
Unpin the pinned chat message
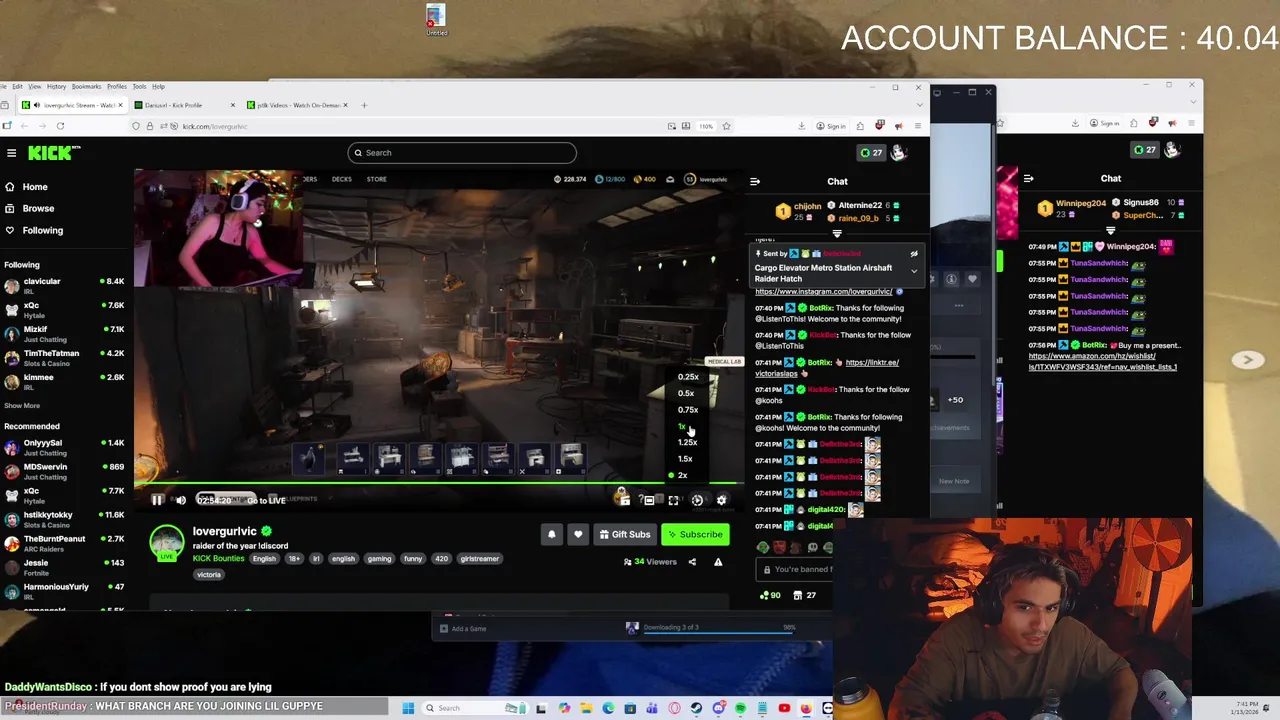pos(913,254)
